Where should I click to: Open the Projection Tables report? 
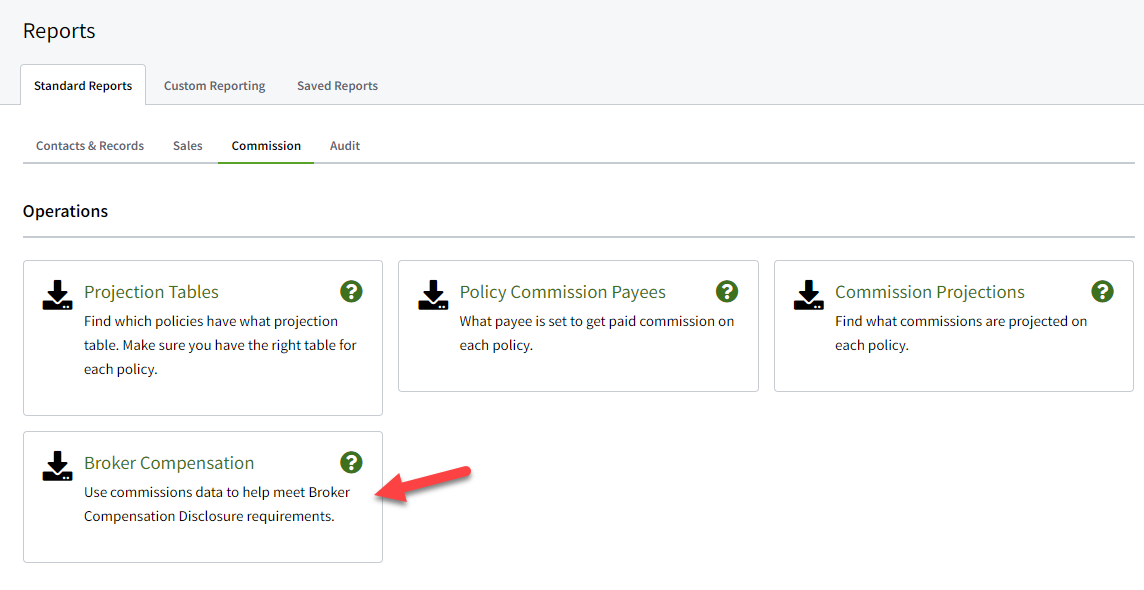[x=151, y=291]
